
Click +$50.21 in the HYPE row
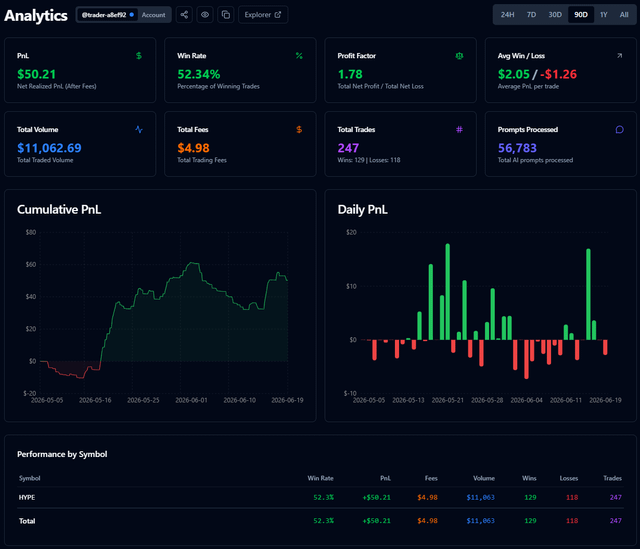click(x=376, y=498)
